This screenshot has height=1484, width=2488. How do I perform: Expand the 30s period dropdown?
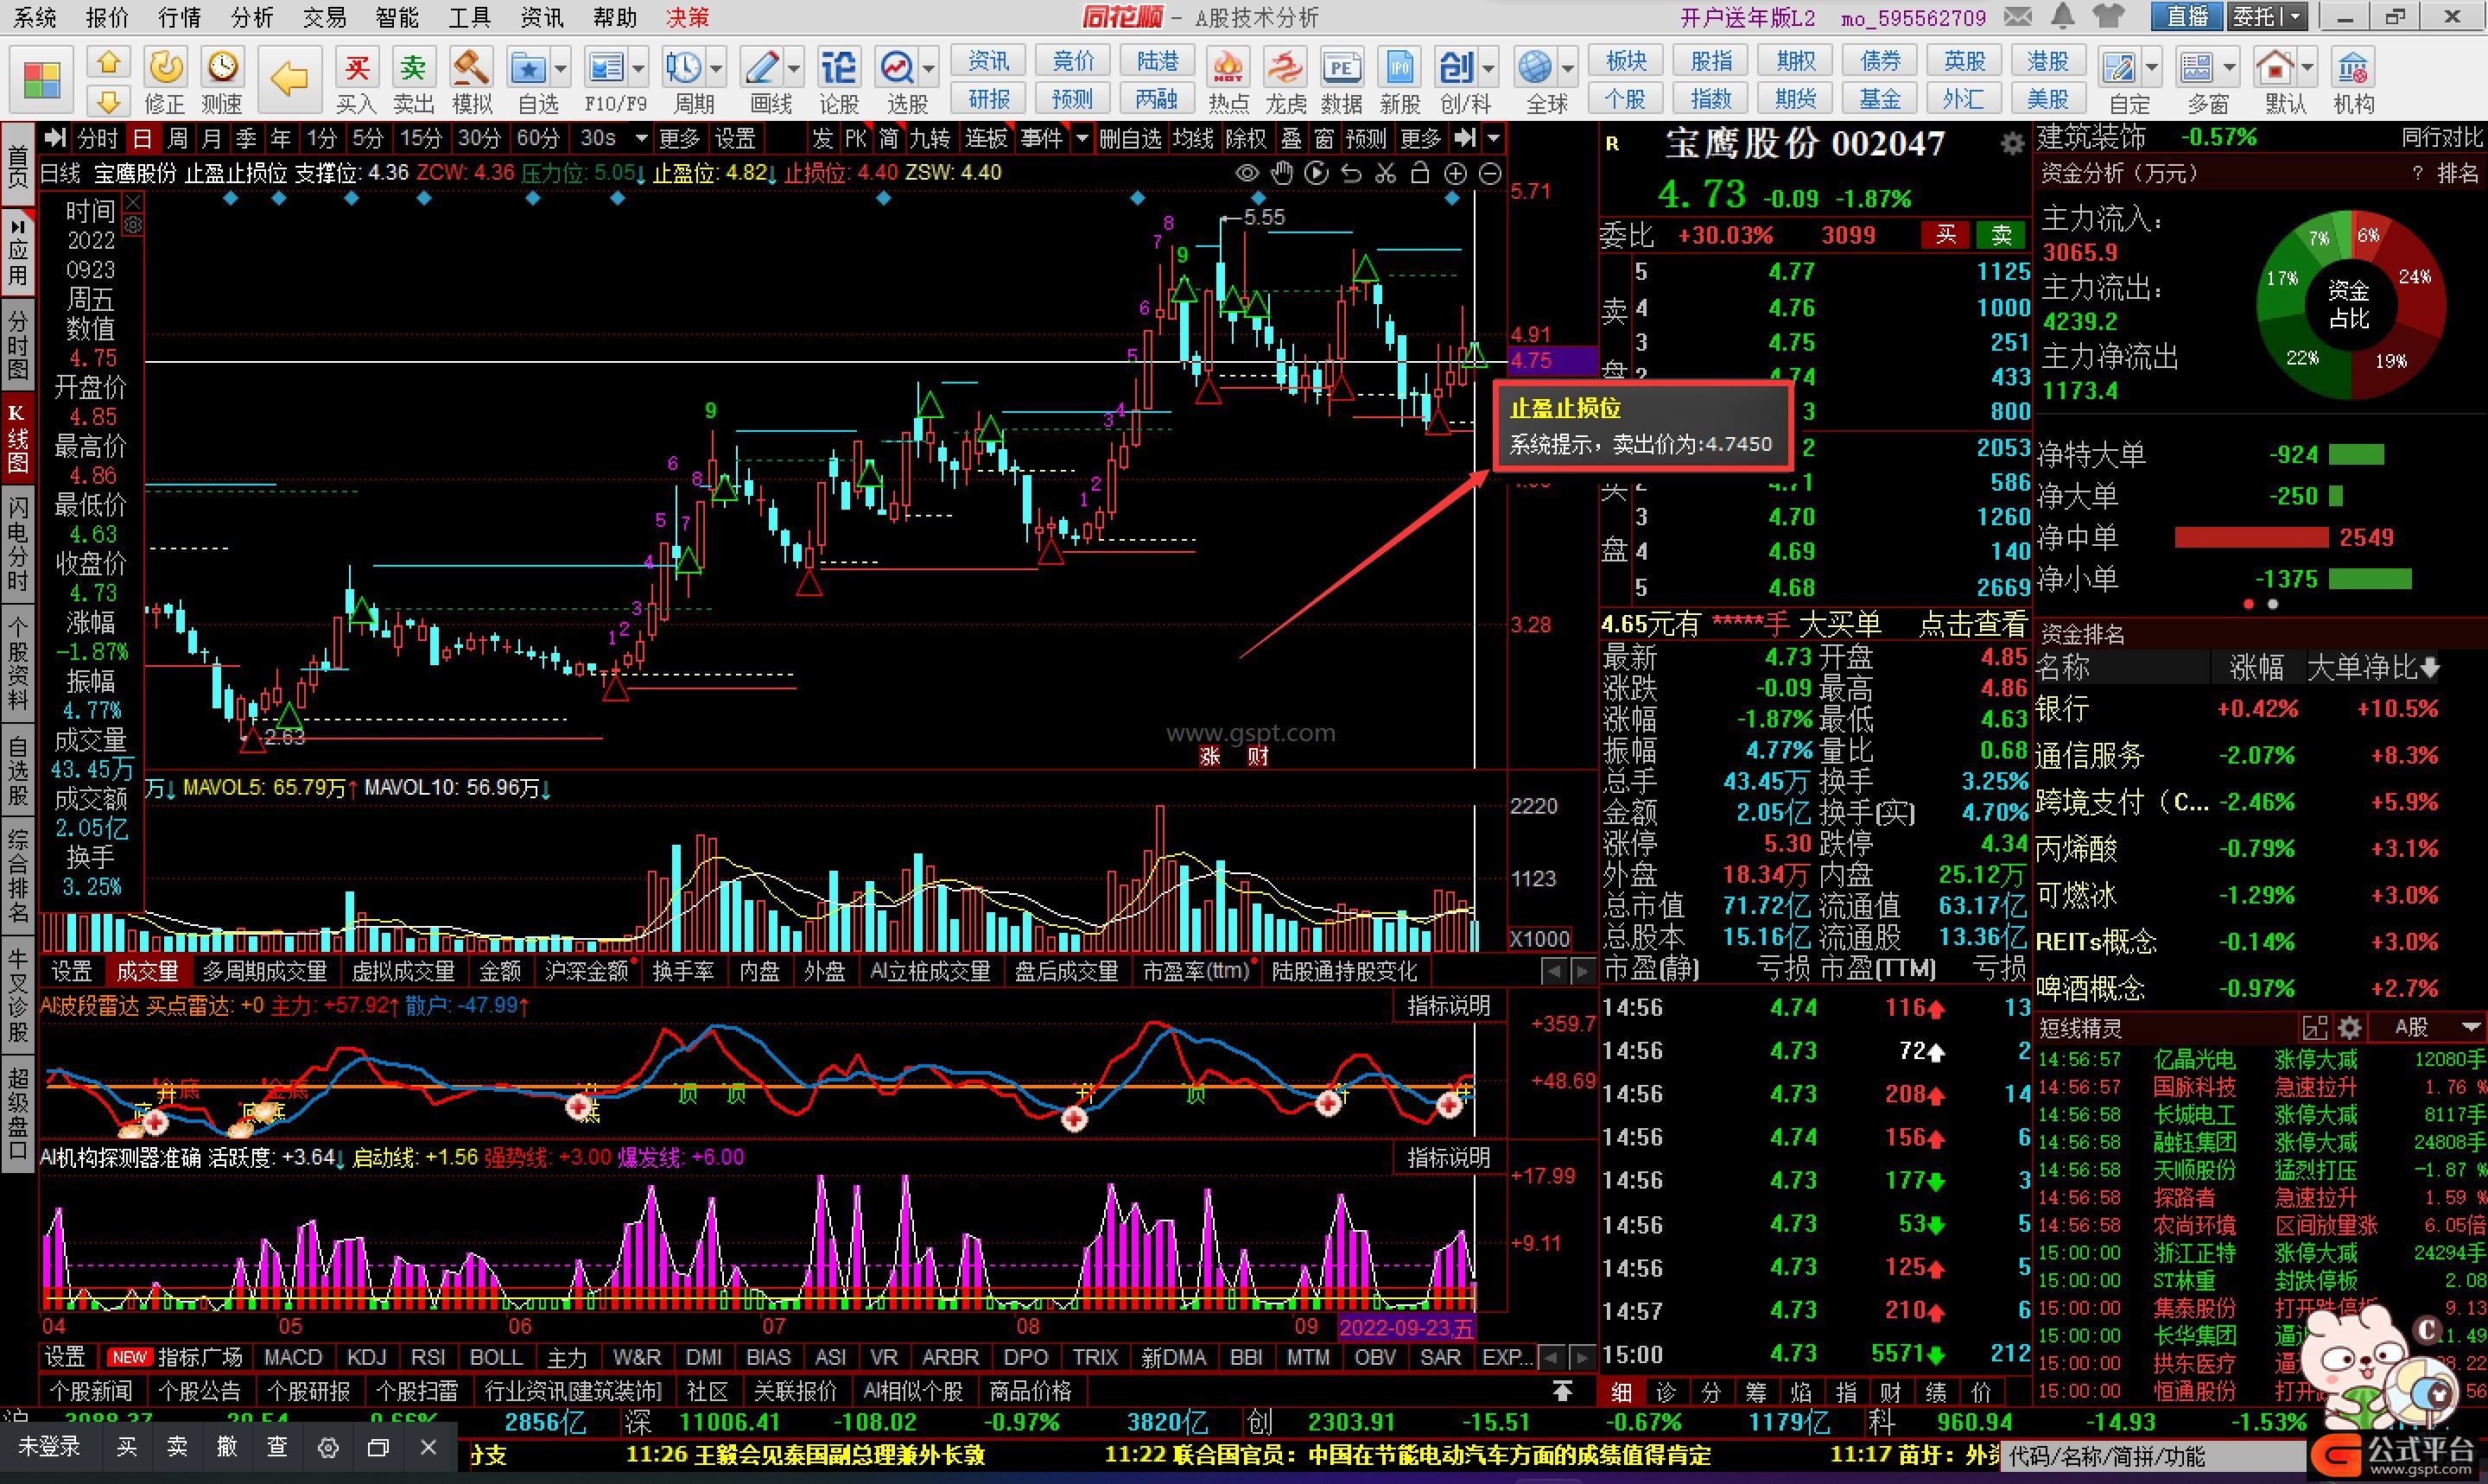click(x=641, y=138)
